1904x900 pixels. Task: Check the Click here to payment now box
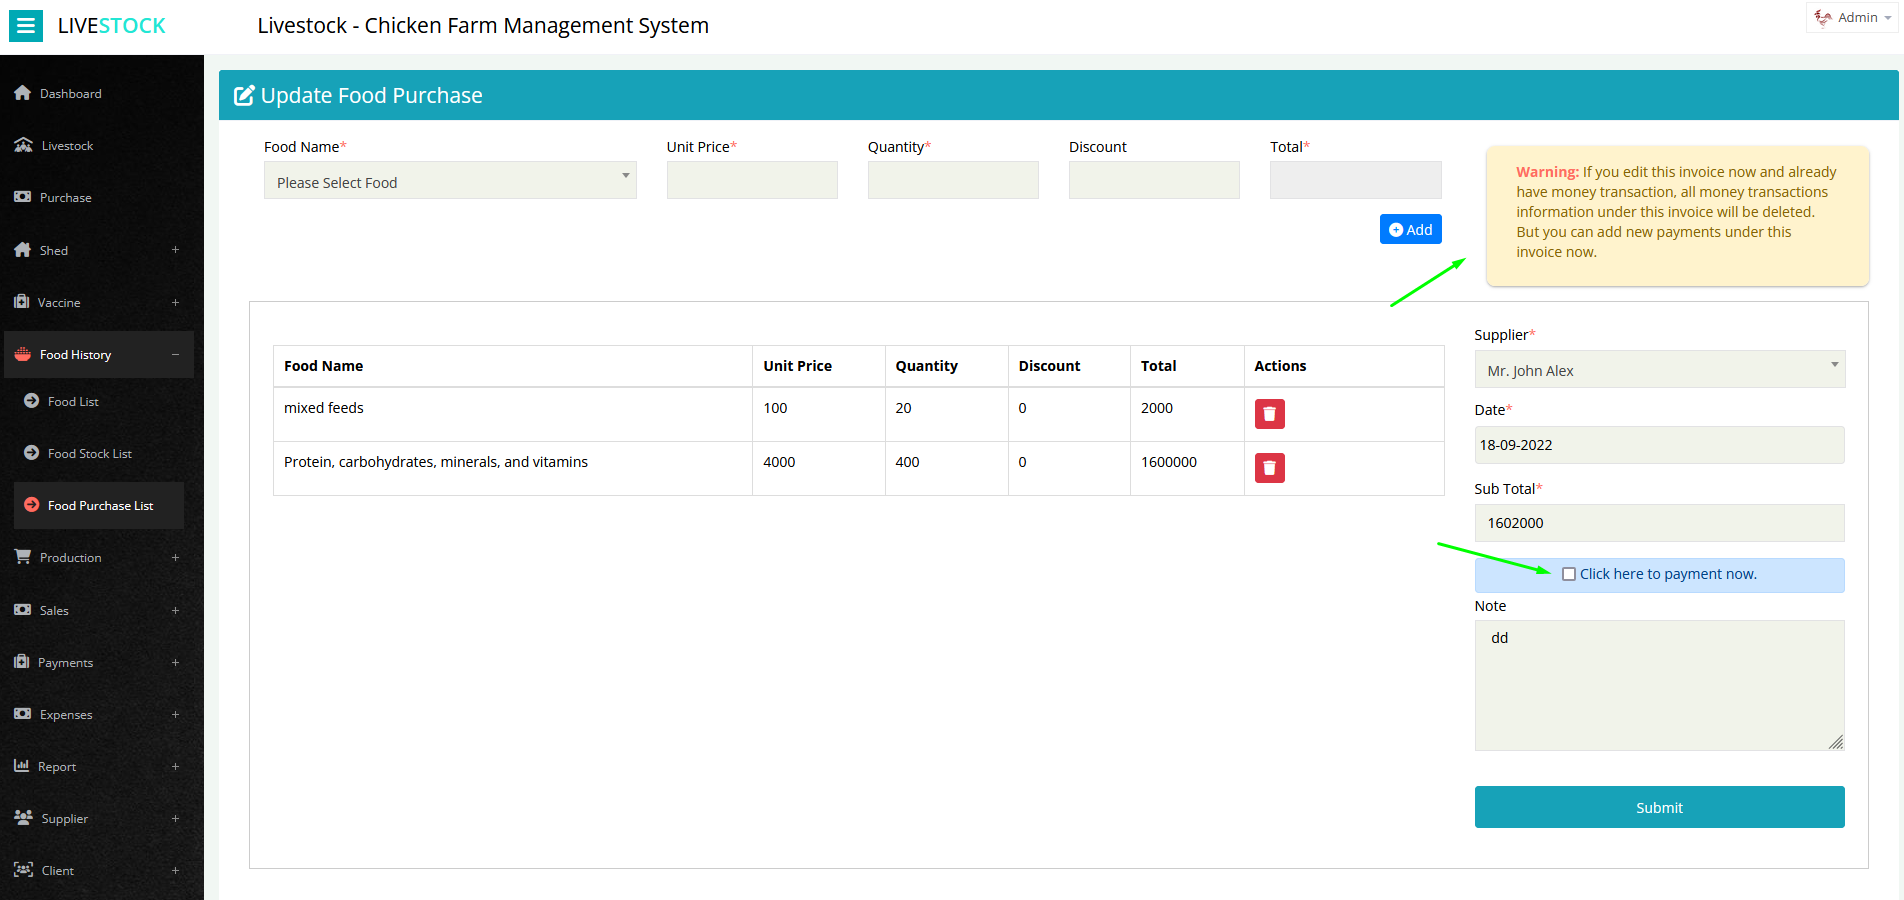1569,574
